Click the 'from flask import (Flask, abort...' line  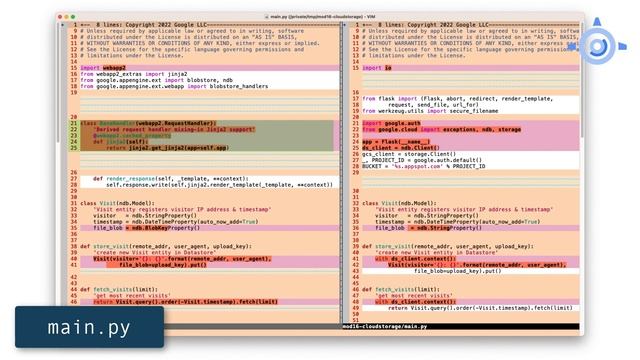click(x=458, y=98)
